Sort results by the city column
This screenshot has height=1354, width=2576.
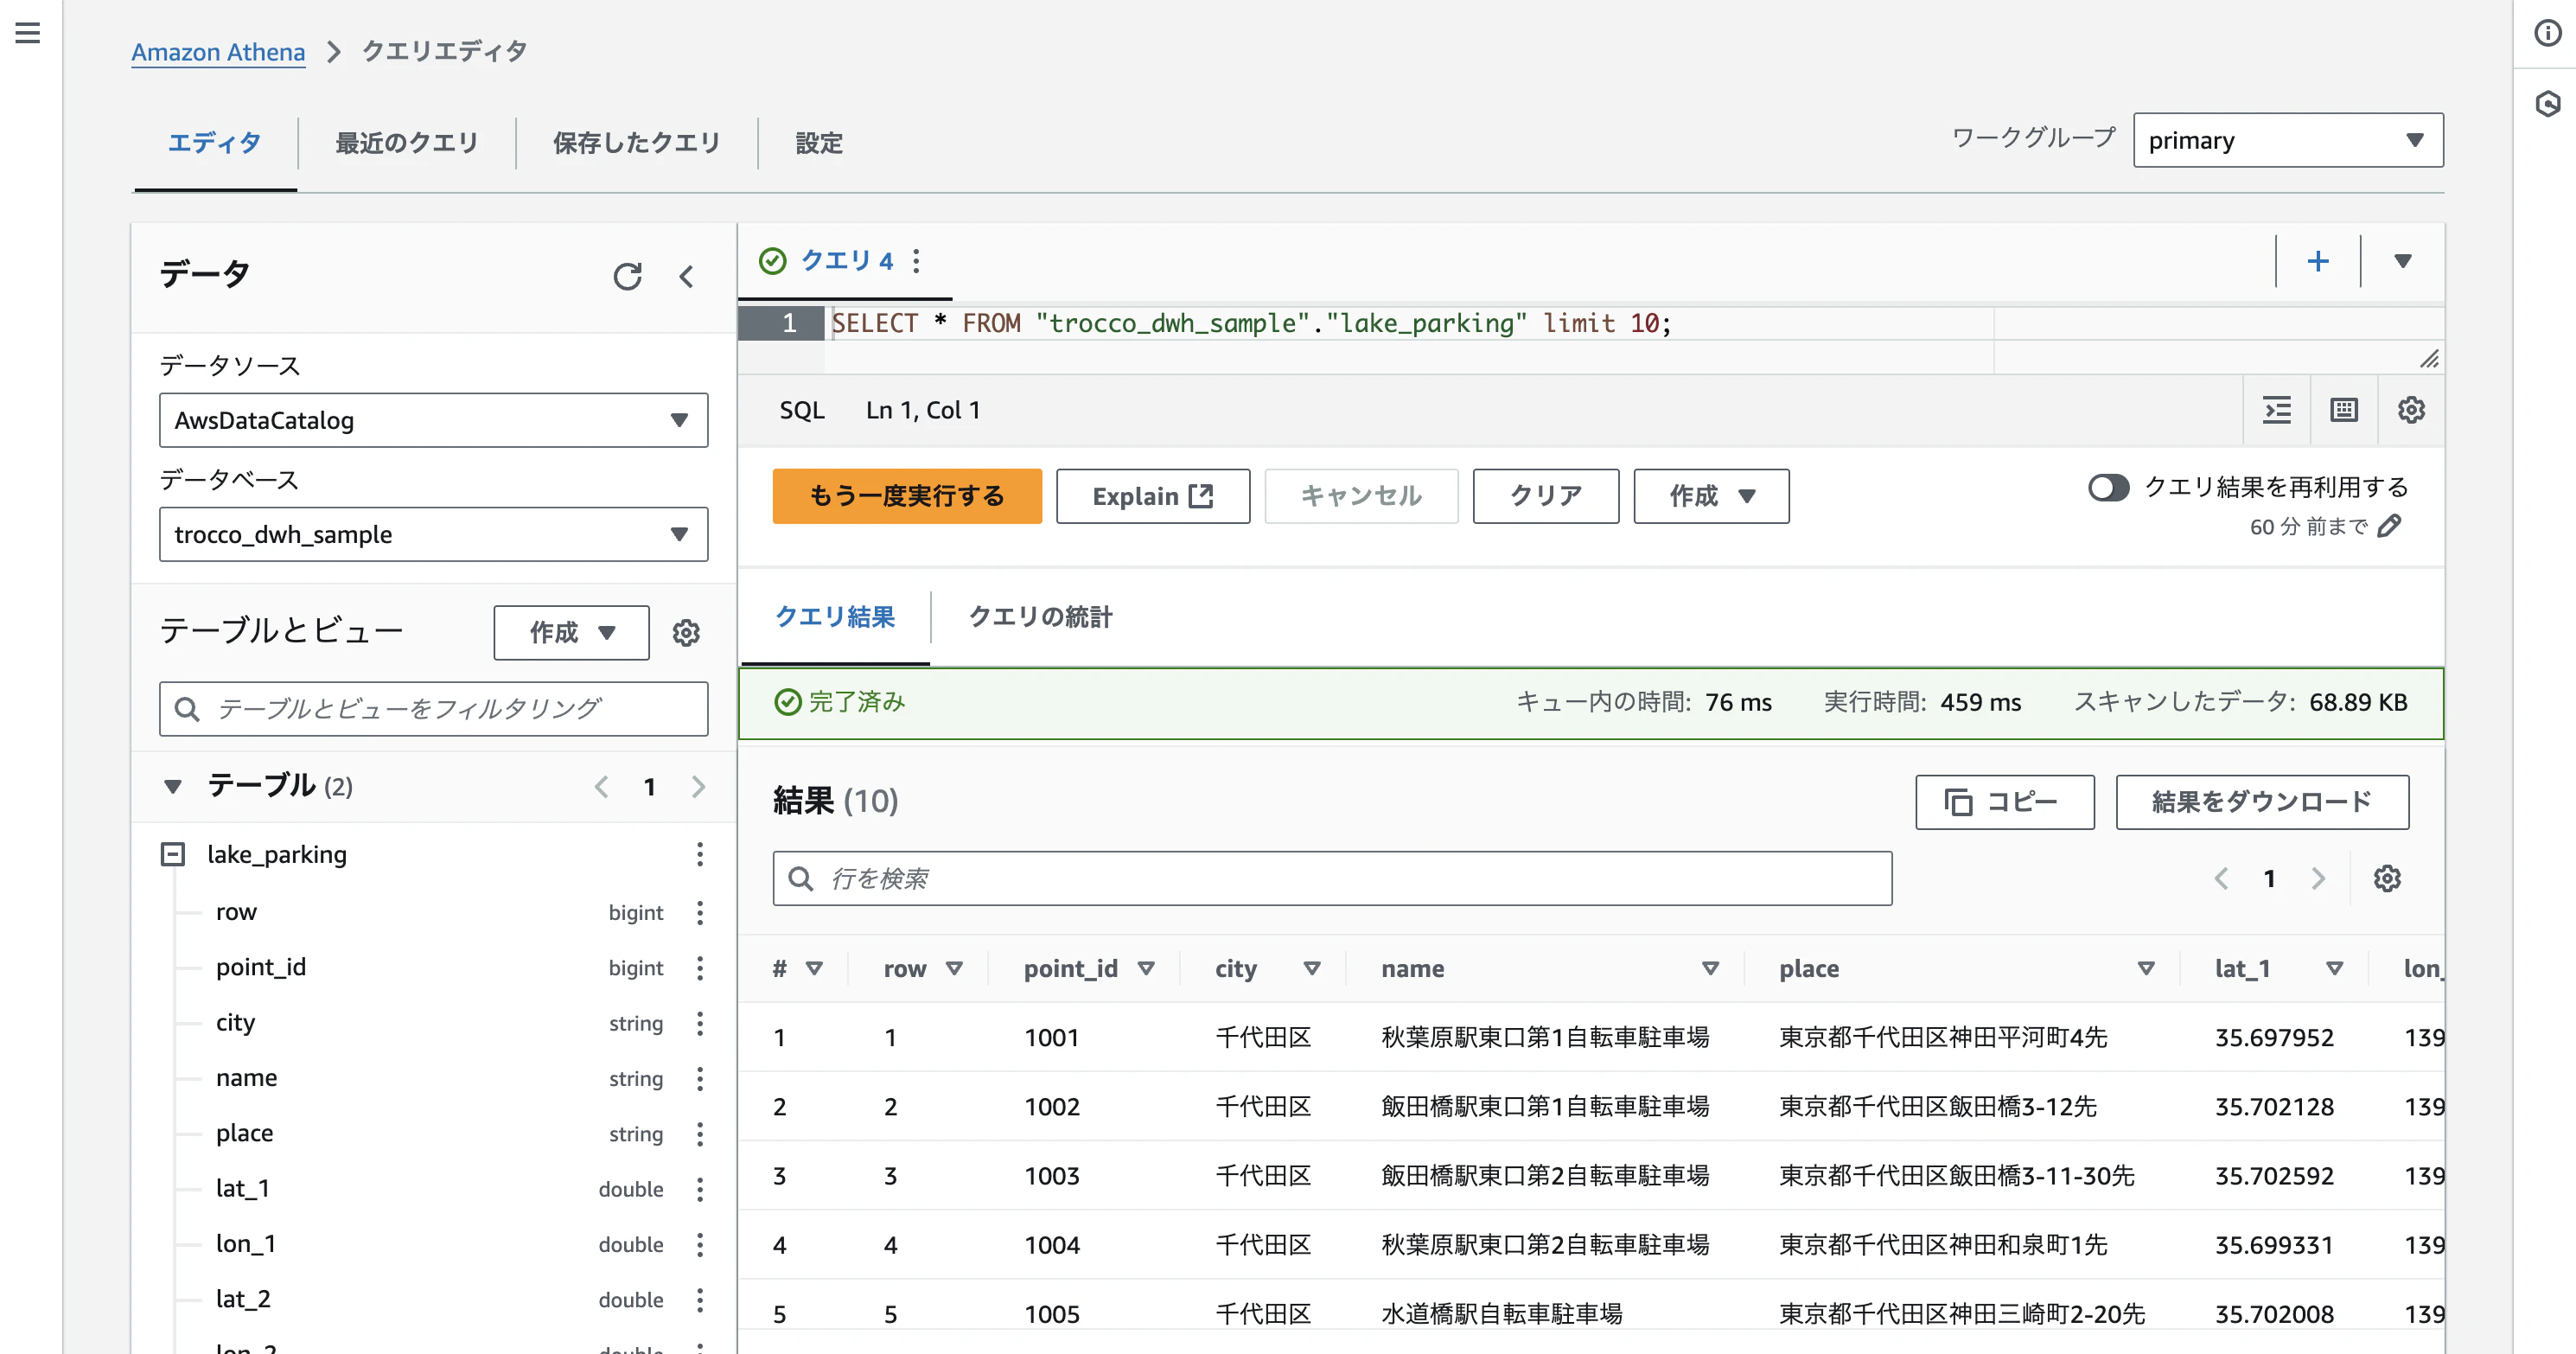1312,968
